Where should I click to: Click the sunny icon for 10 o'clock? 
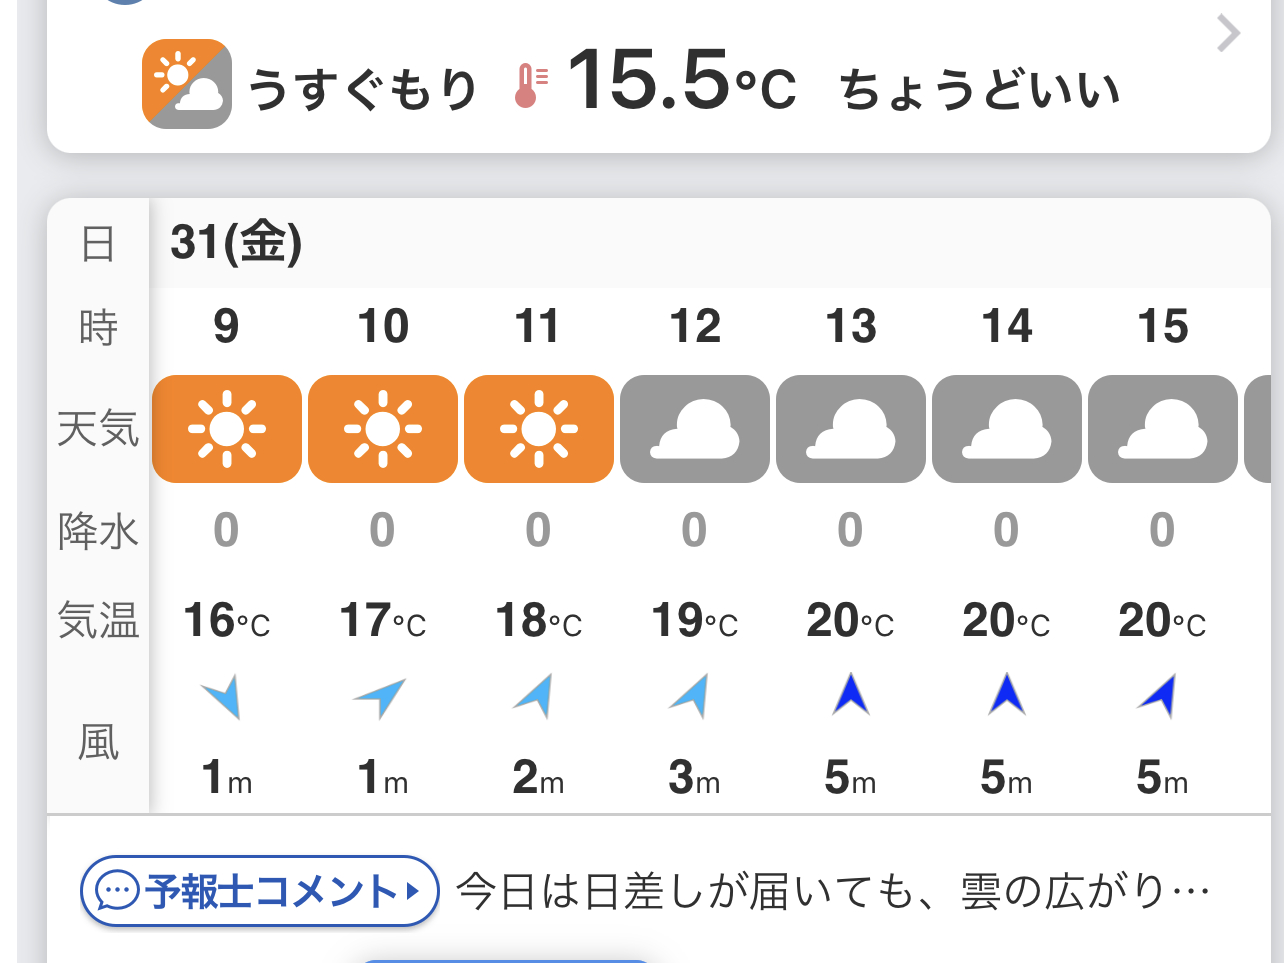coord(383,429)
